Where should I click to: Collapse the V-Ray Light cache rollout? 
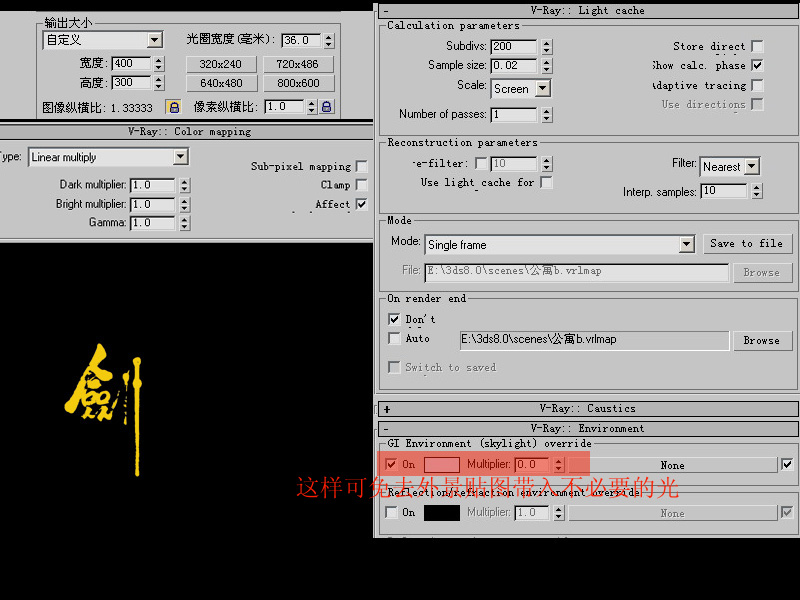[387, 11]
